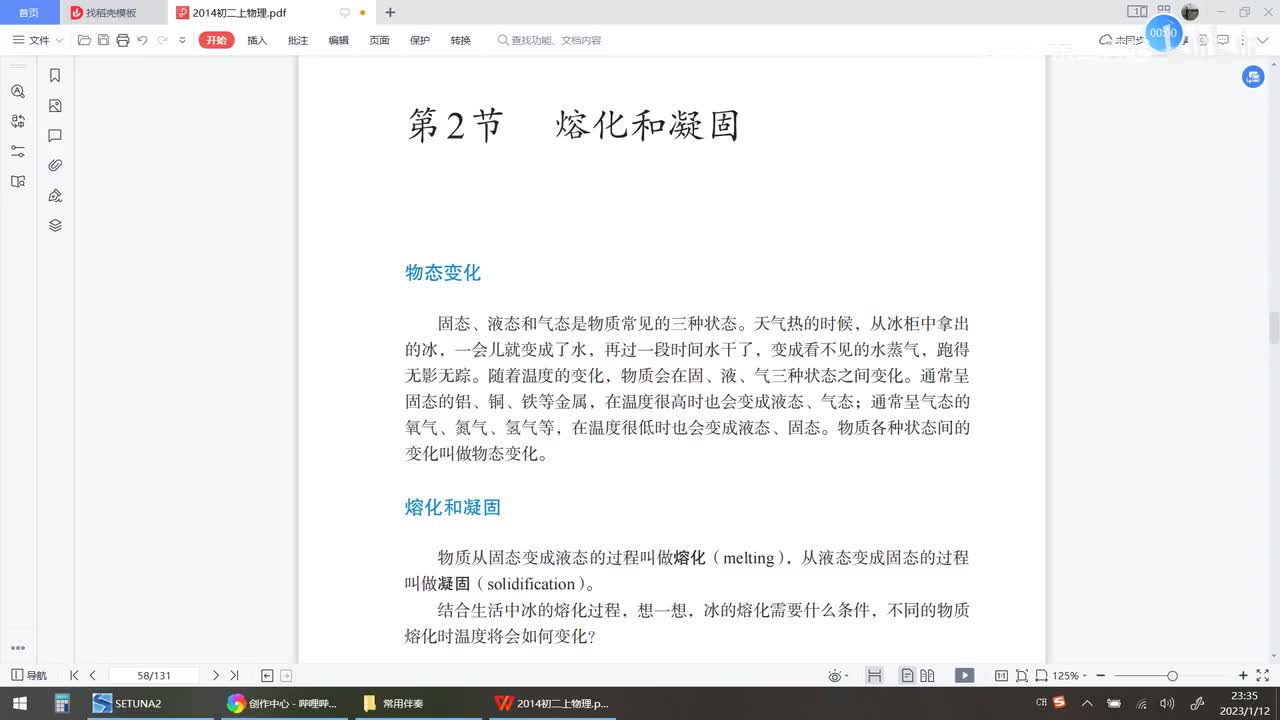
Task: Select the 编辑 ribbon tab
Action: pyautogui.click(x=339, y=40)
